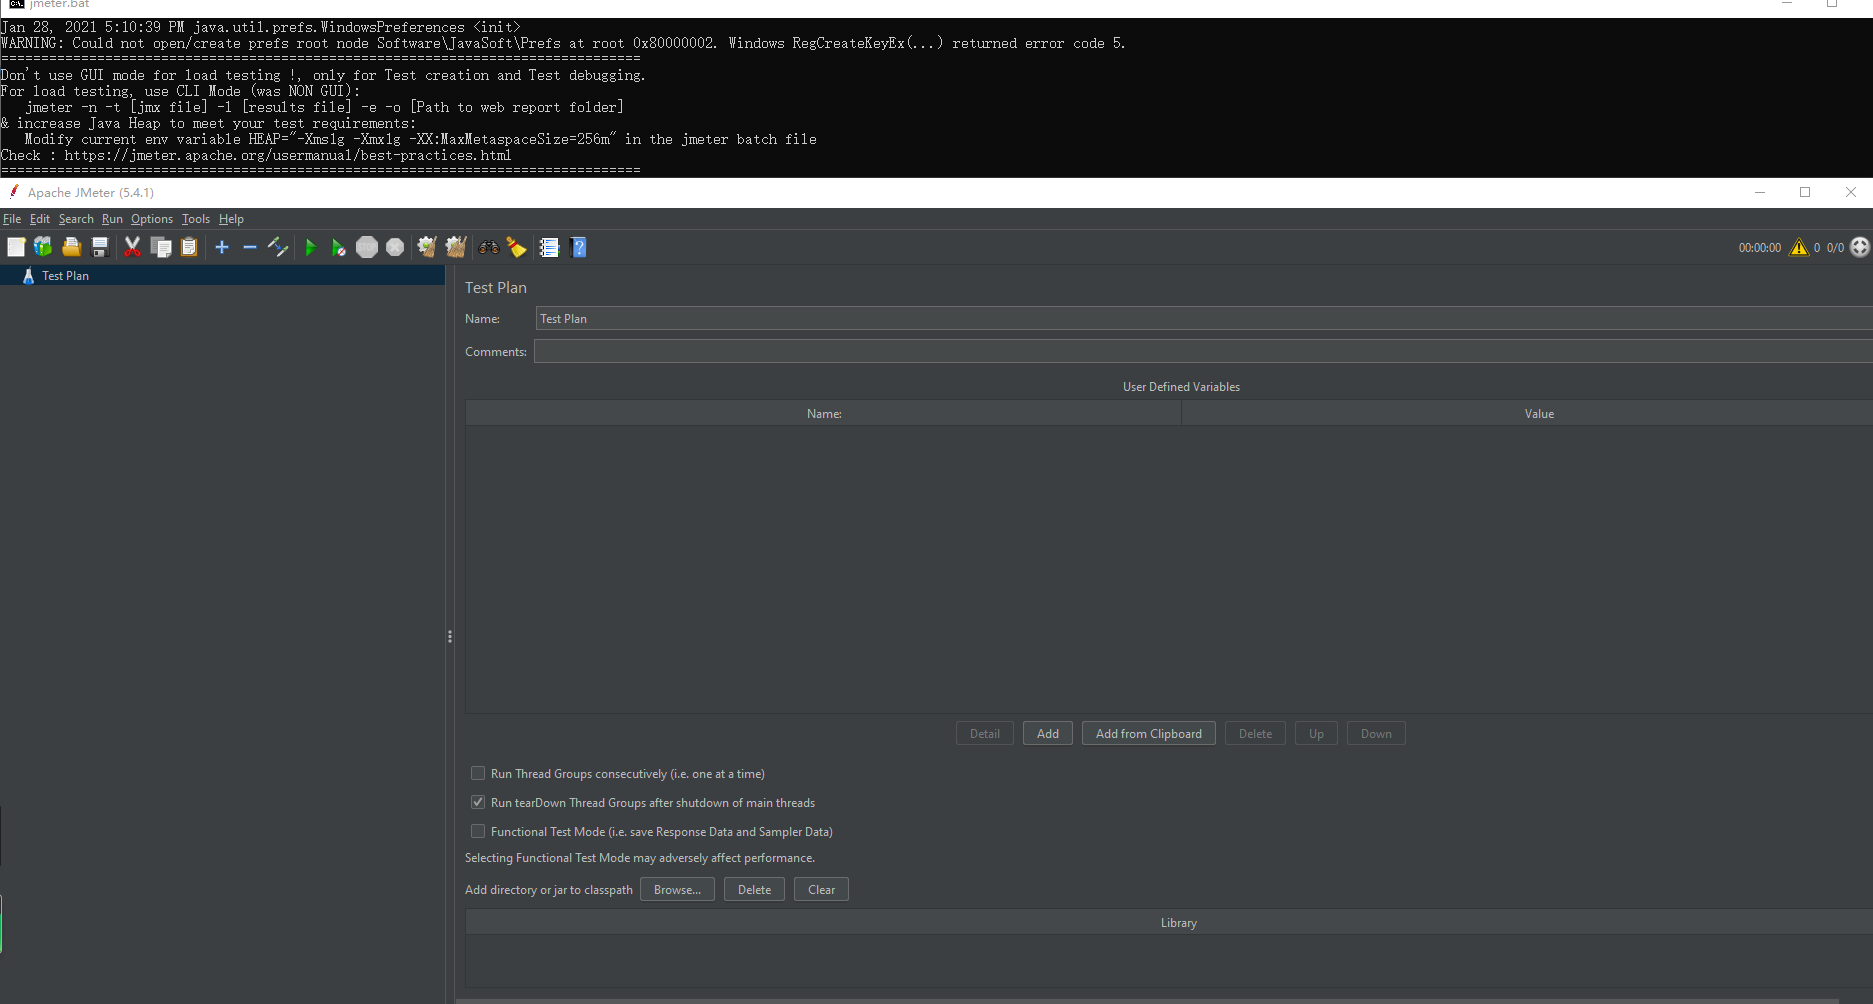Stop the running test
Viewport: 1873px width, 1004px height.
(367, 247)
